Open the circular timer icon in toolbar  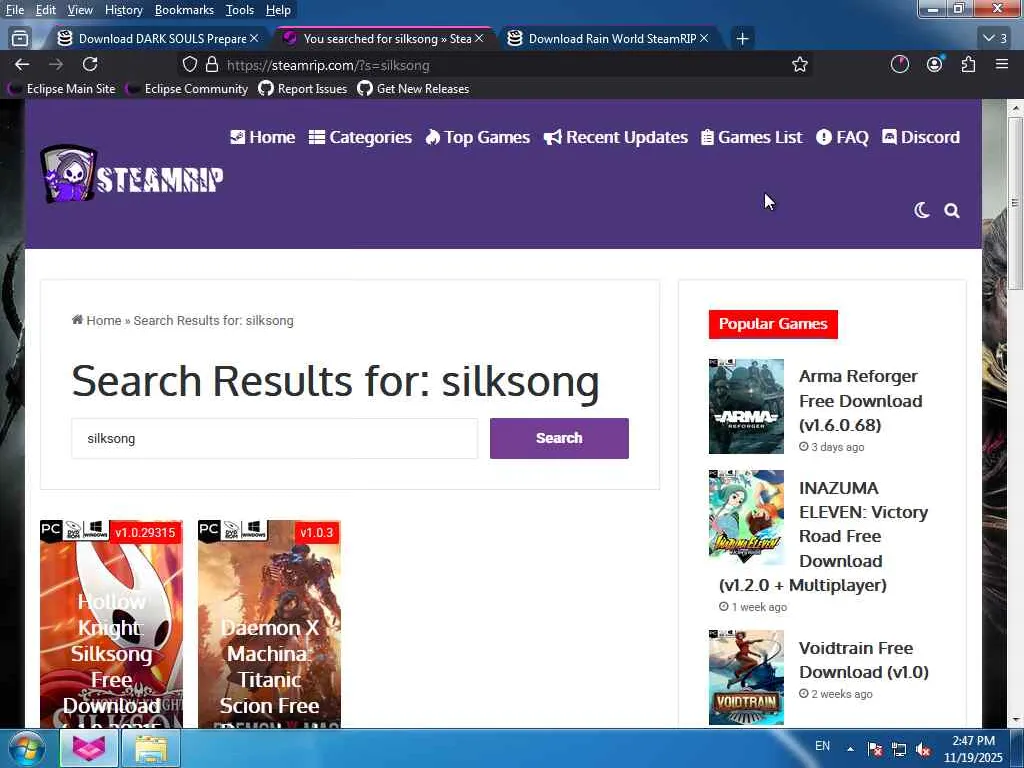point(900,64)
